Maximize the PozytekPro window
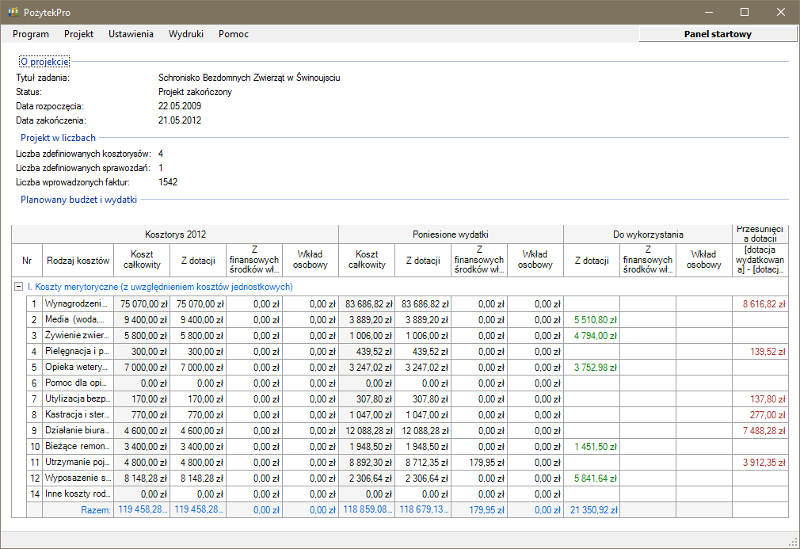The image size is (800, 549). click(744, 12)
